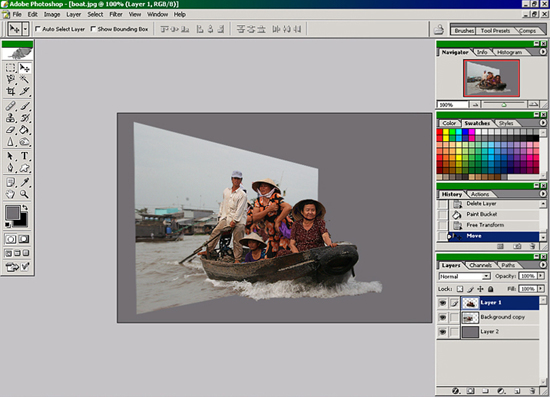Open the blending mode Normal dropdown
The width and height of the screenshot is (550, 397).
(464, 276)
